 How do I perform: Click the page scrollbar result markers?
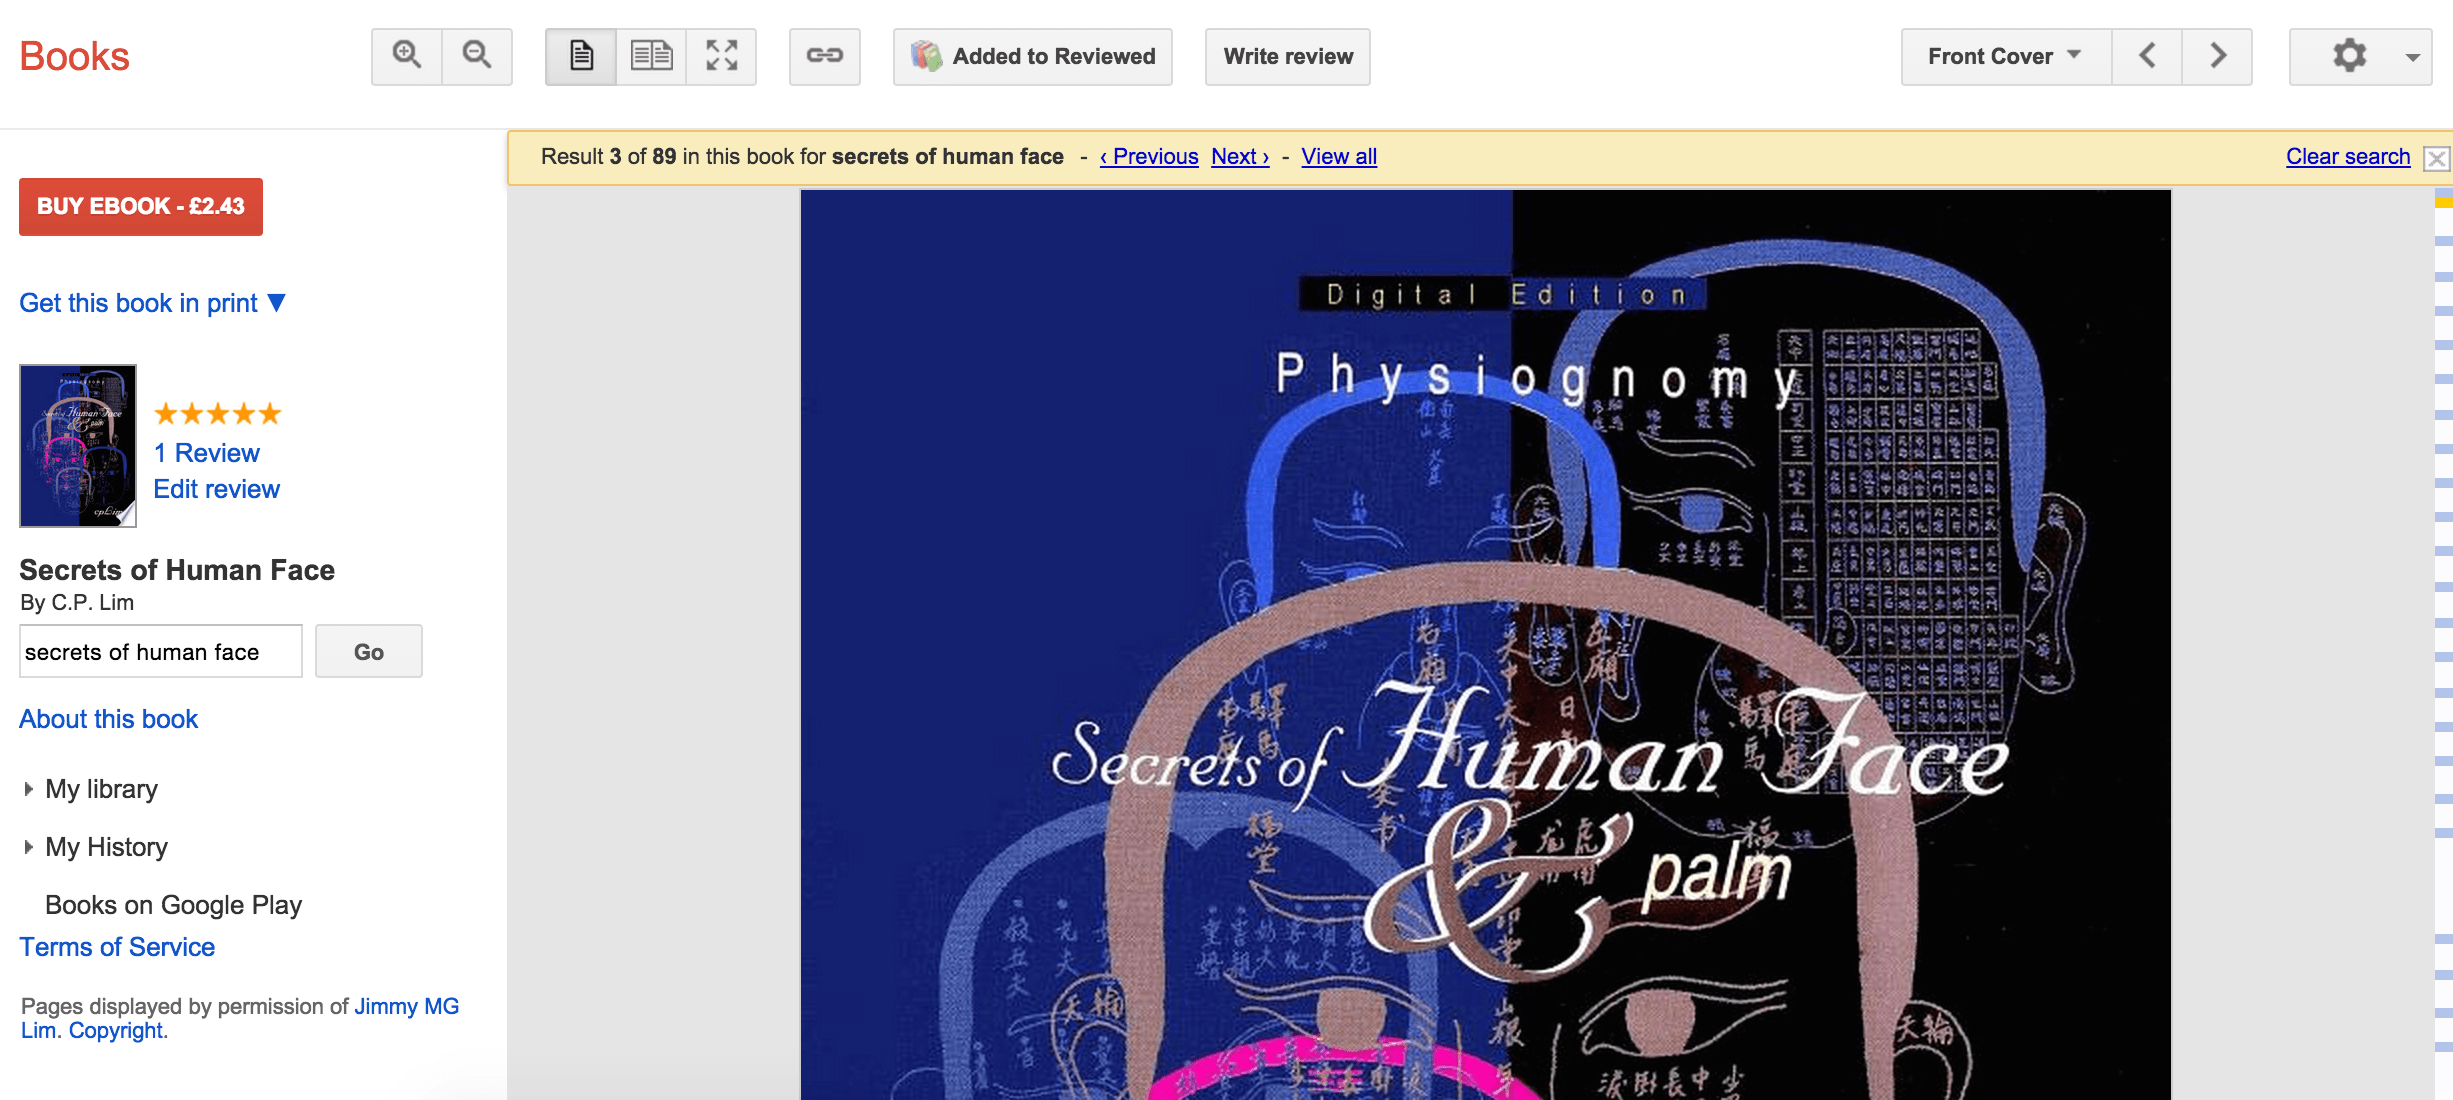2443,644
